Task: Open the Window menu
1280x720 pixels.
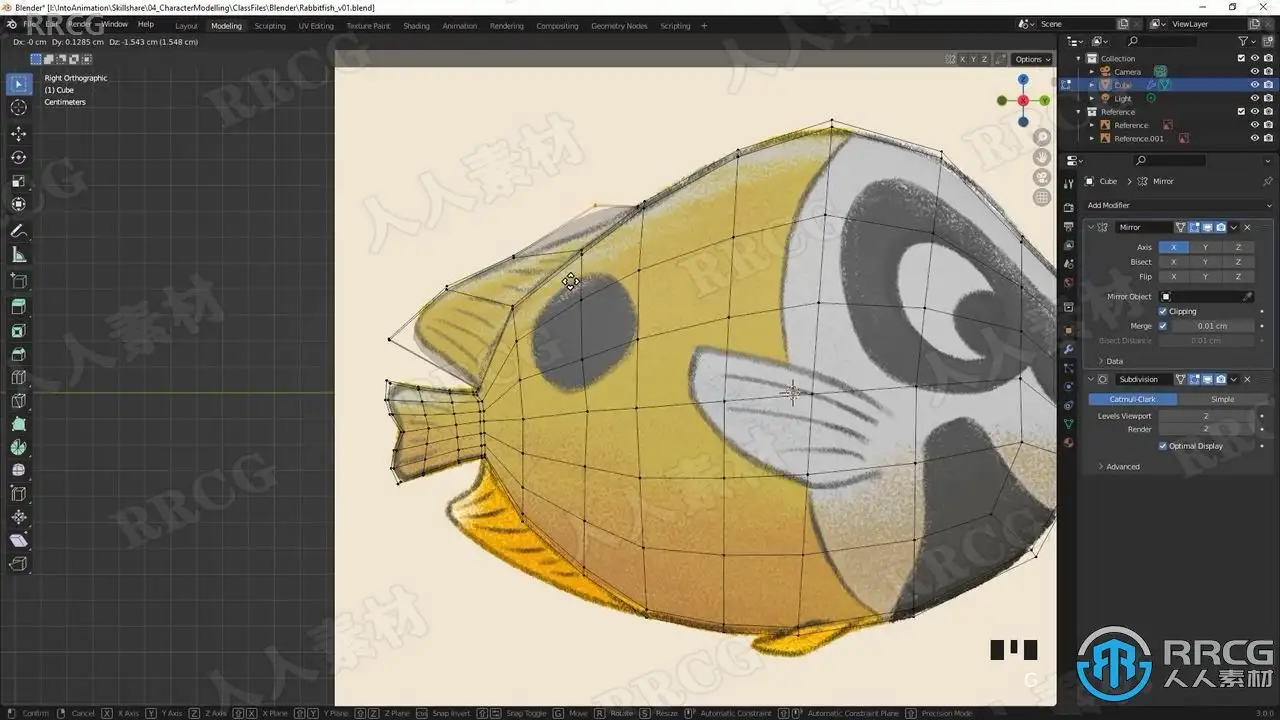Action: 115,24
